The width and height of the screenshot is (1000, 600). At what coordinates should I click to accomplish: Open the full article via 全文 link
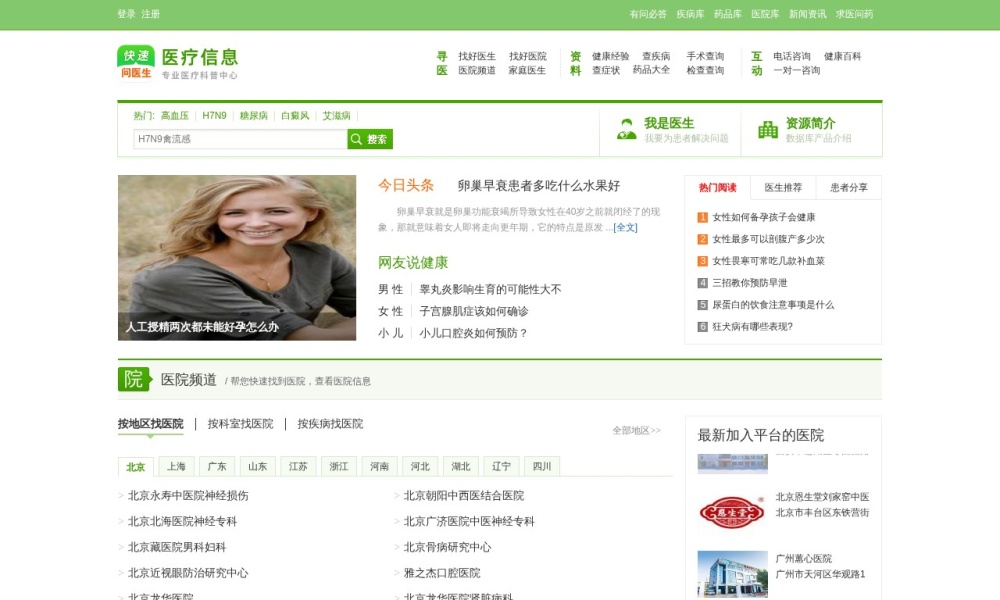tap(630, 225)
